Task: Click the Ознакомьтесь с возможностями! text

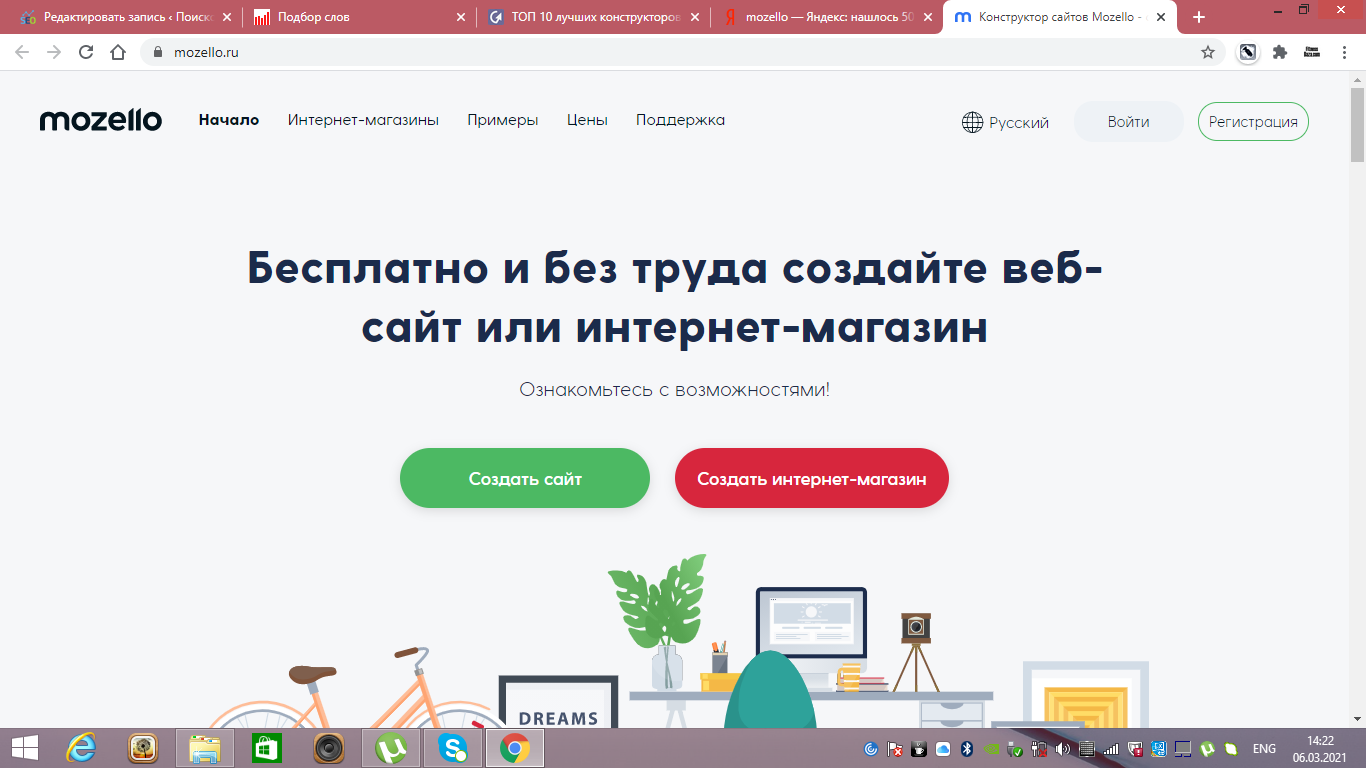Action: (x=674, y=389)
